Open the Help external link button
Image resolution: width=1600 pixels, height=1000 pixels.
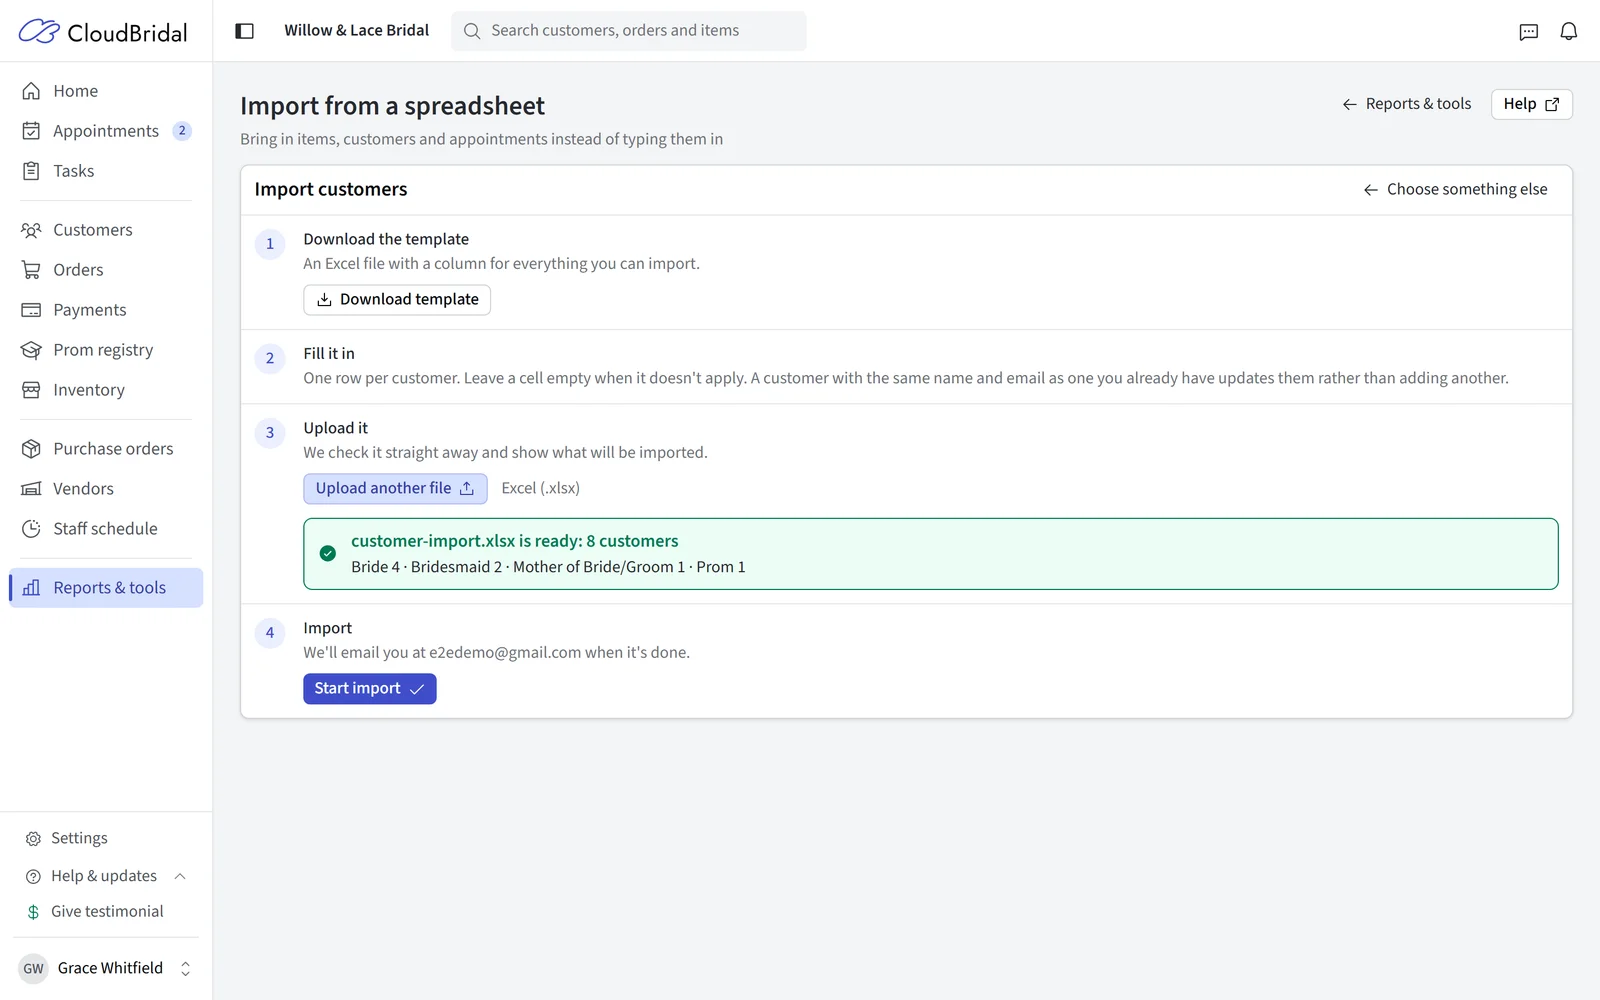coord(1531,104)
